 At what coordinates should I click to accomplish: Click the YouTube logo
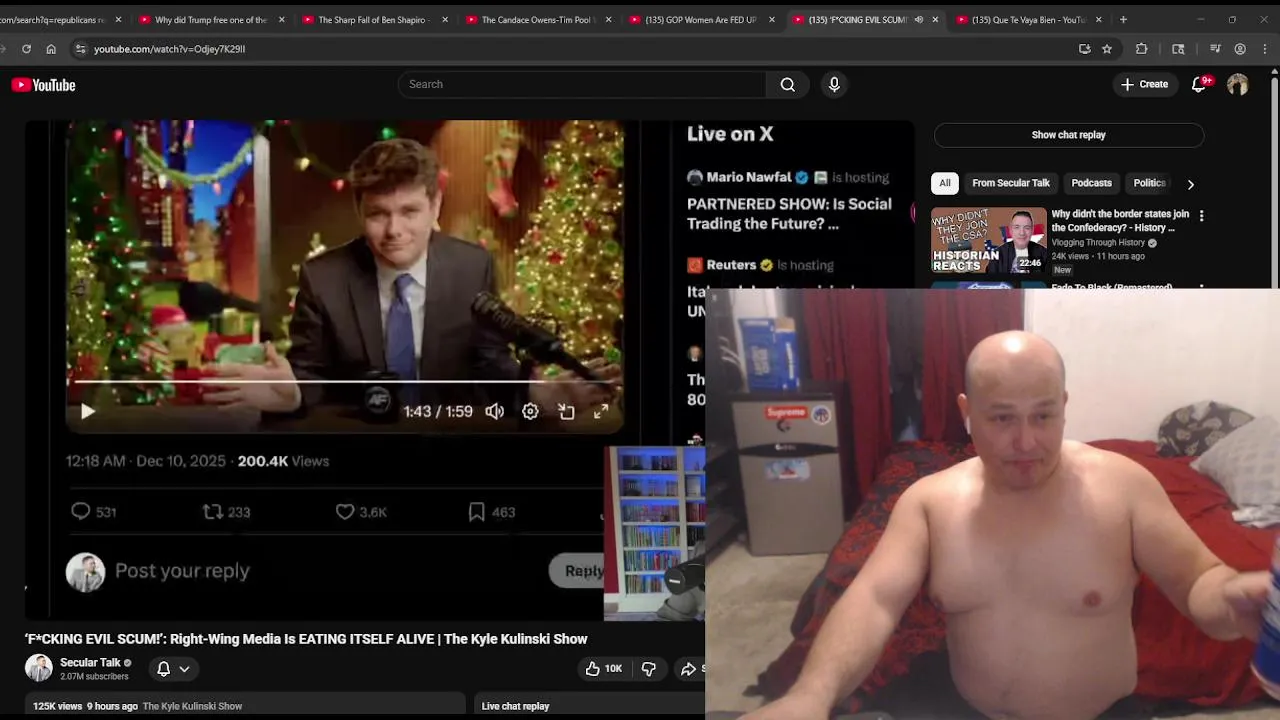tap(43, 85)
